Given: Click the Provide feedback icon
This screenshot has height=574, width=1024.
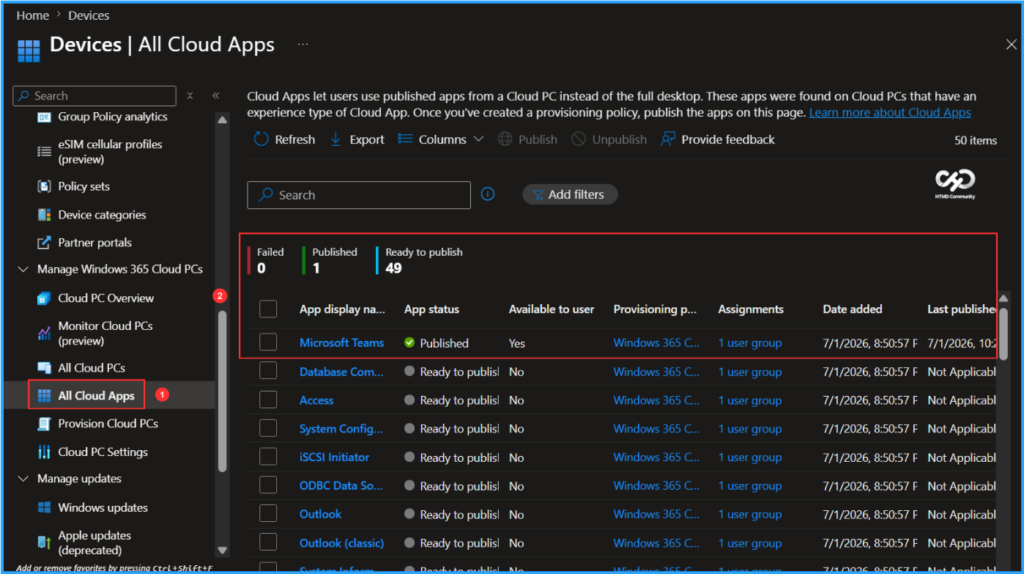Looking at the screenshot, I should [667, 139].
